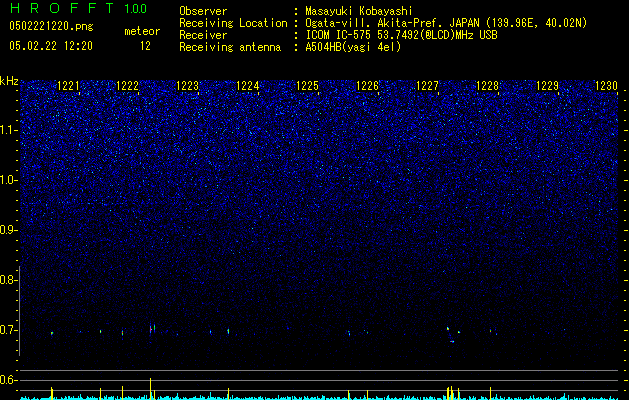Select the file name 0502221220.png
The height and width of the screenshot is (400, 629).
tap(51, 26)
